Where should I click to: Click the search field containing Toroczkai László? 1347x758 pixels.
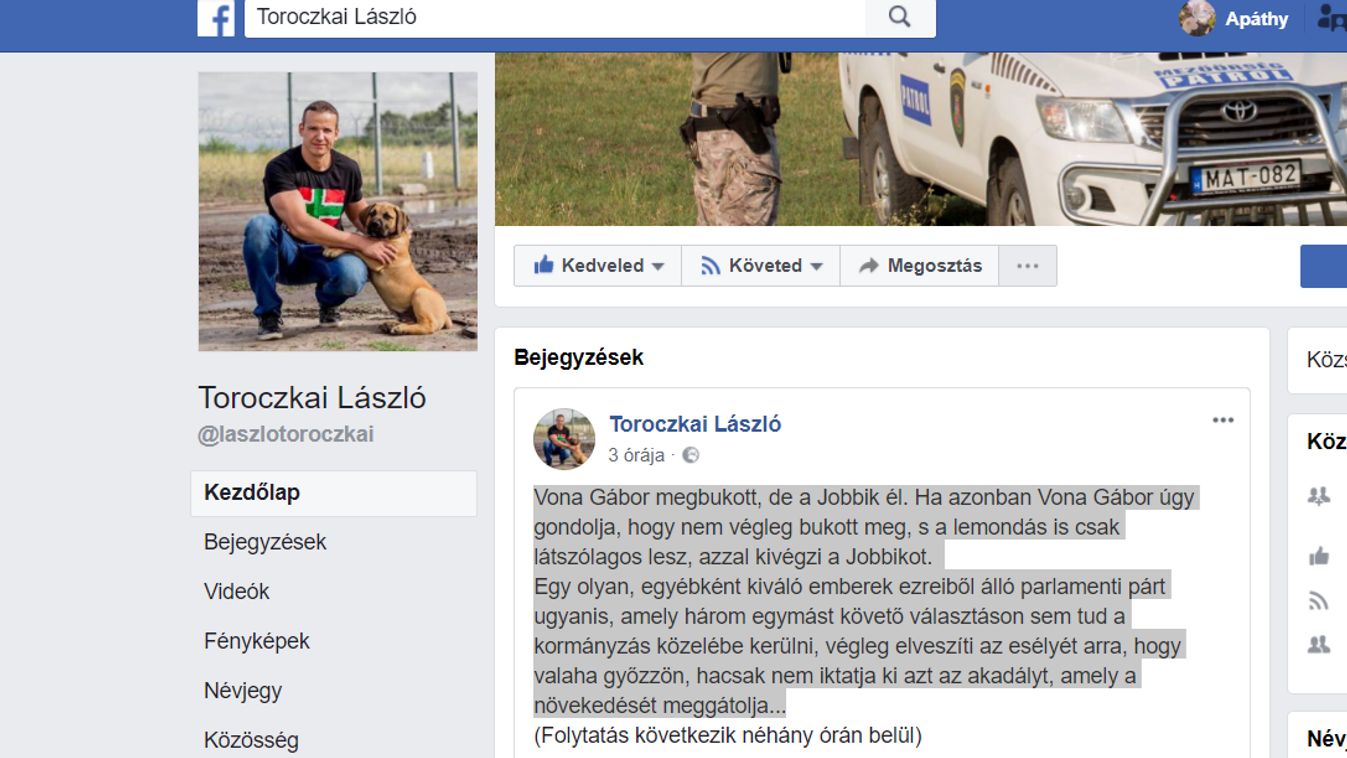[555, 17]
